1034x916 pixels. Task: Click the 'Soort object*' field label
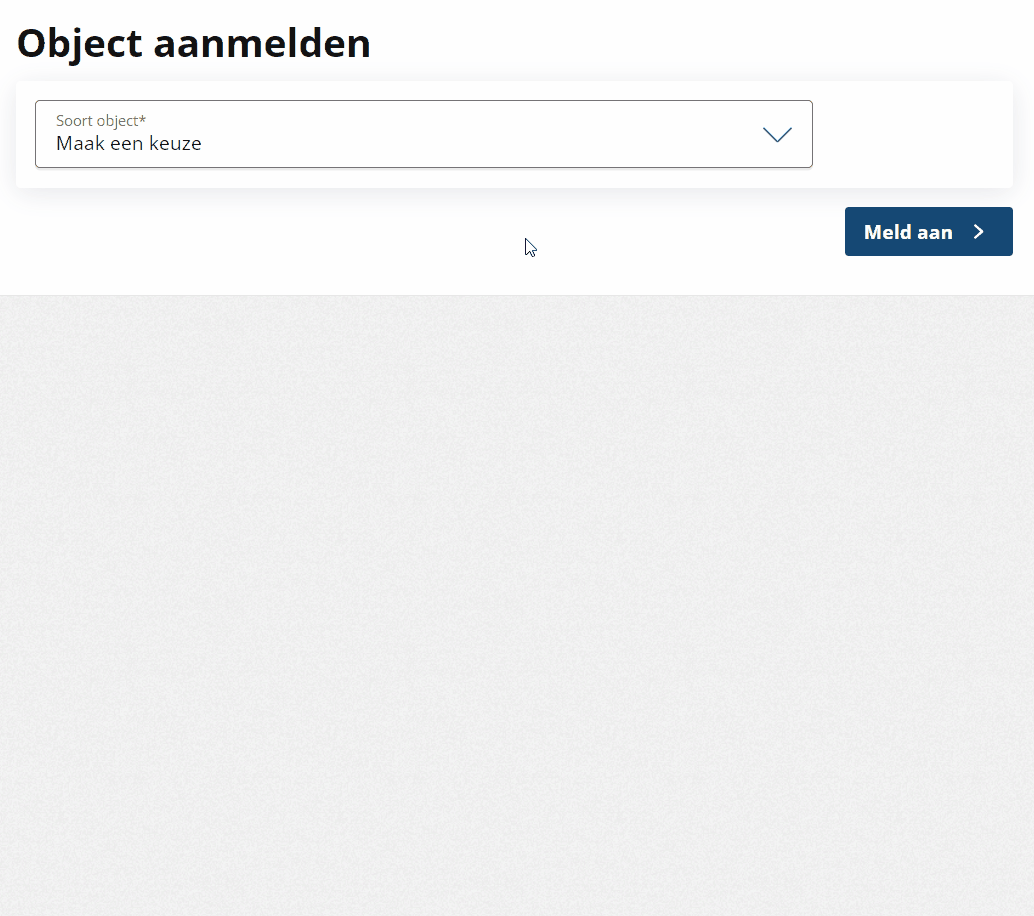coord(101,121)
